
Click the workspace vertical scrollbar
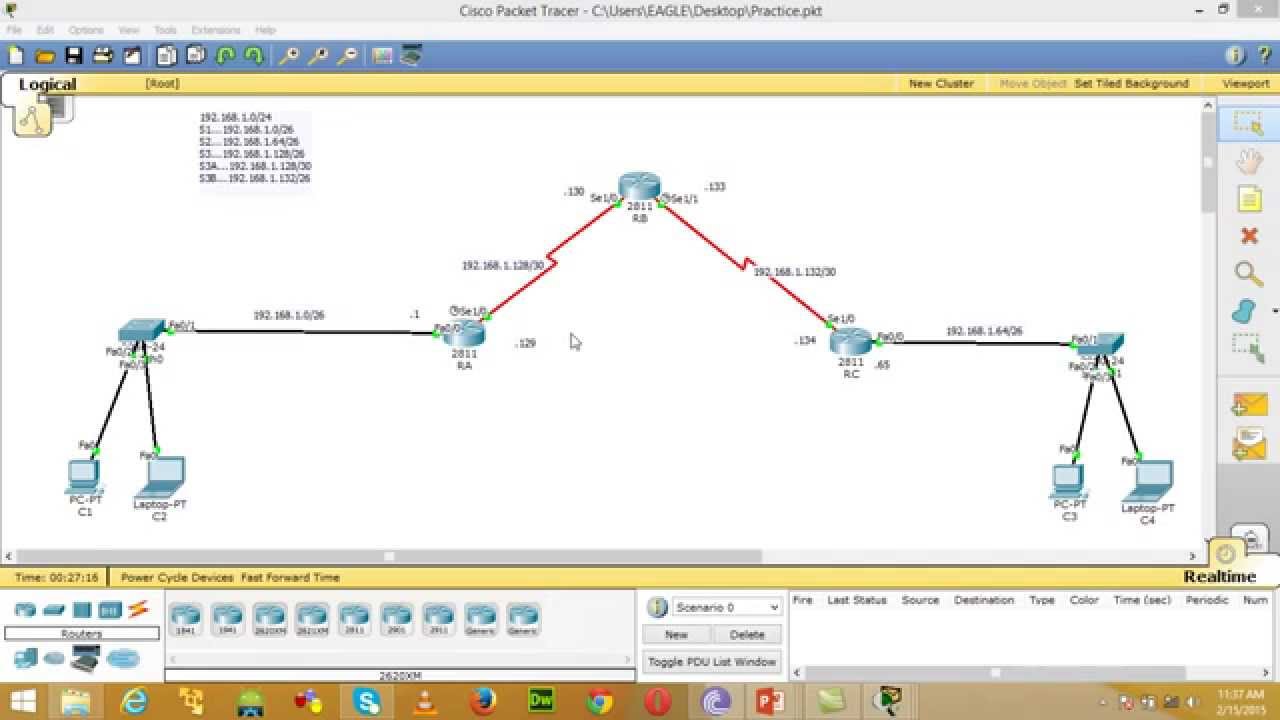click(x=1207, y=160)
